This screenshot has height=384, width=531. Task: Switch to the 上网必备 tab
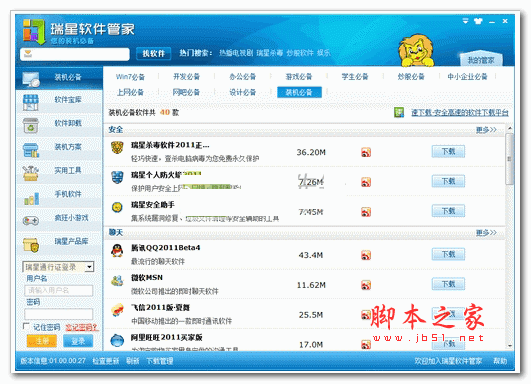coord(130,92)
